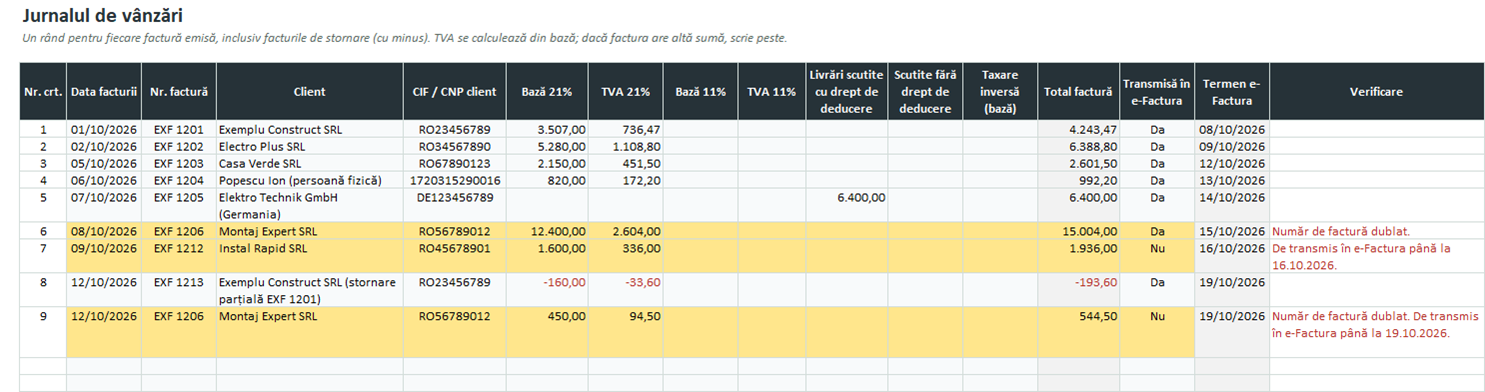Screen dimensions: 1485x392
Task: Select negative base cell '-160,00'
Action: coord(547,290)
